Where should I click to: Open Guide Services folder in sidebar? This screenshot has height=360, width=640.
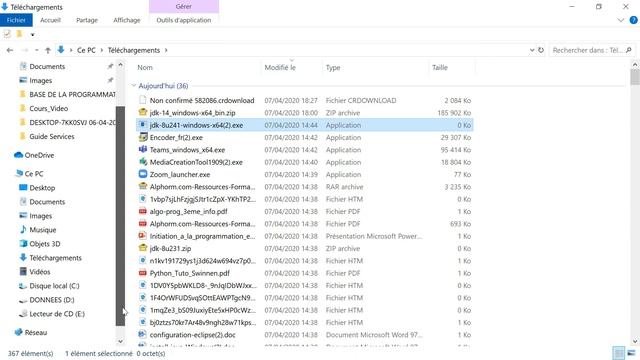[x=51, y=136]
